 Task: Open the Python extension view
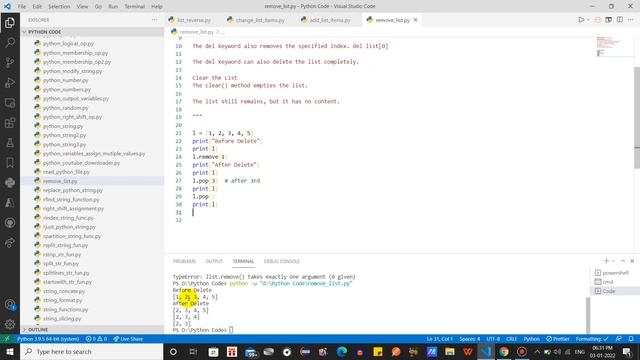(x=10, y=182)
